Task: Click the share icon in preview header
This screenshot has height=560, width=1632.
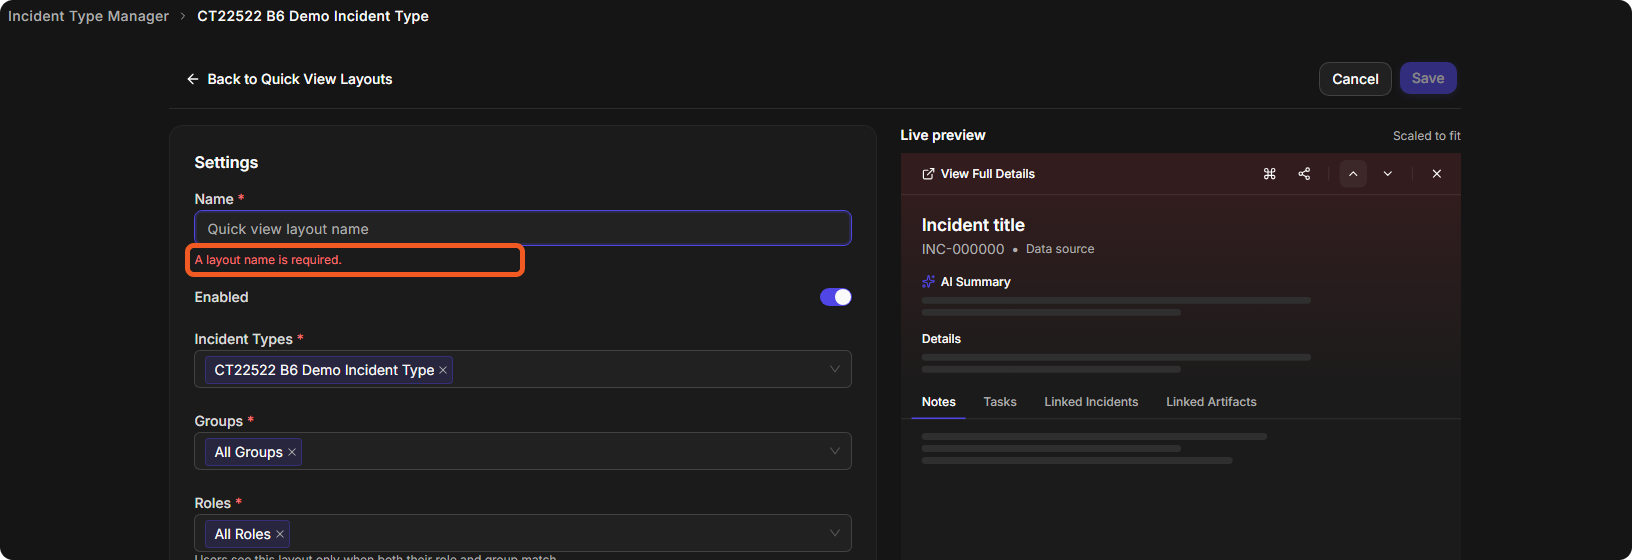Action: (x=1304, y=174)
